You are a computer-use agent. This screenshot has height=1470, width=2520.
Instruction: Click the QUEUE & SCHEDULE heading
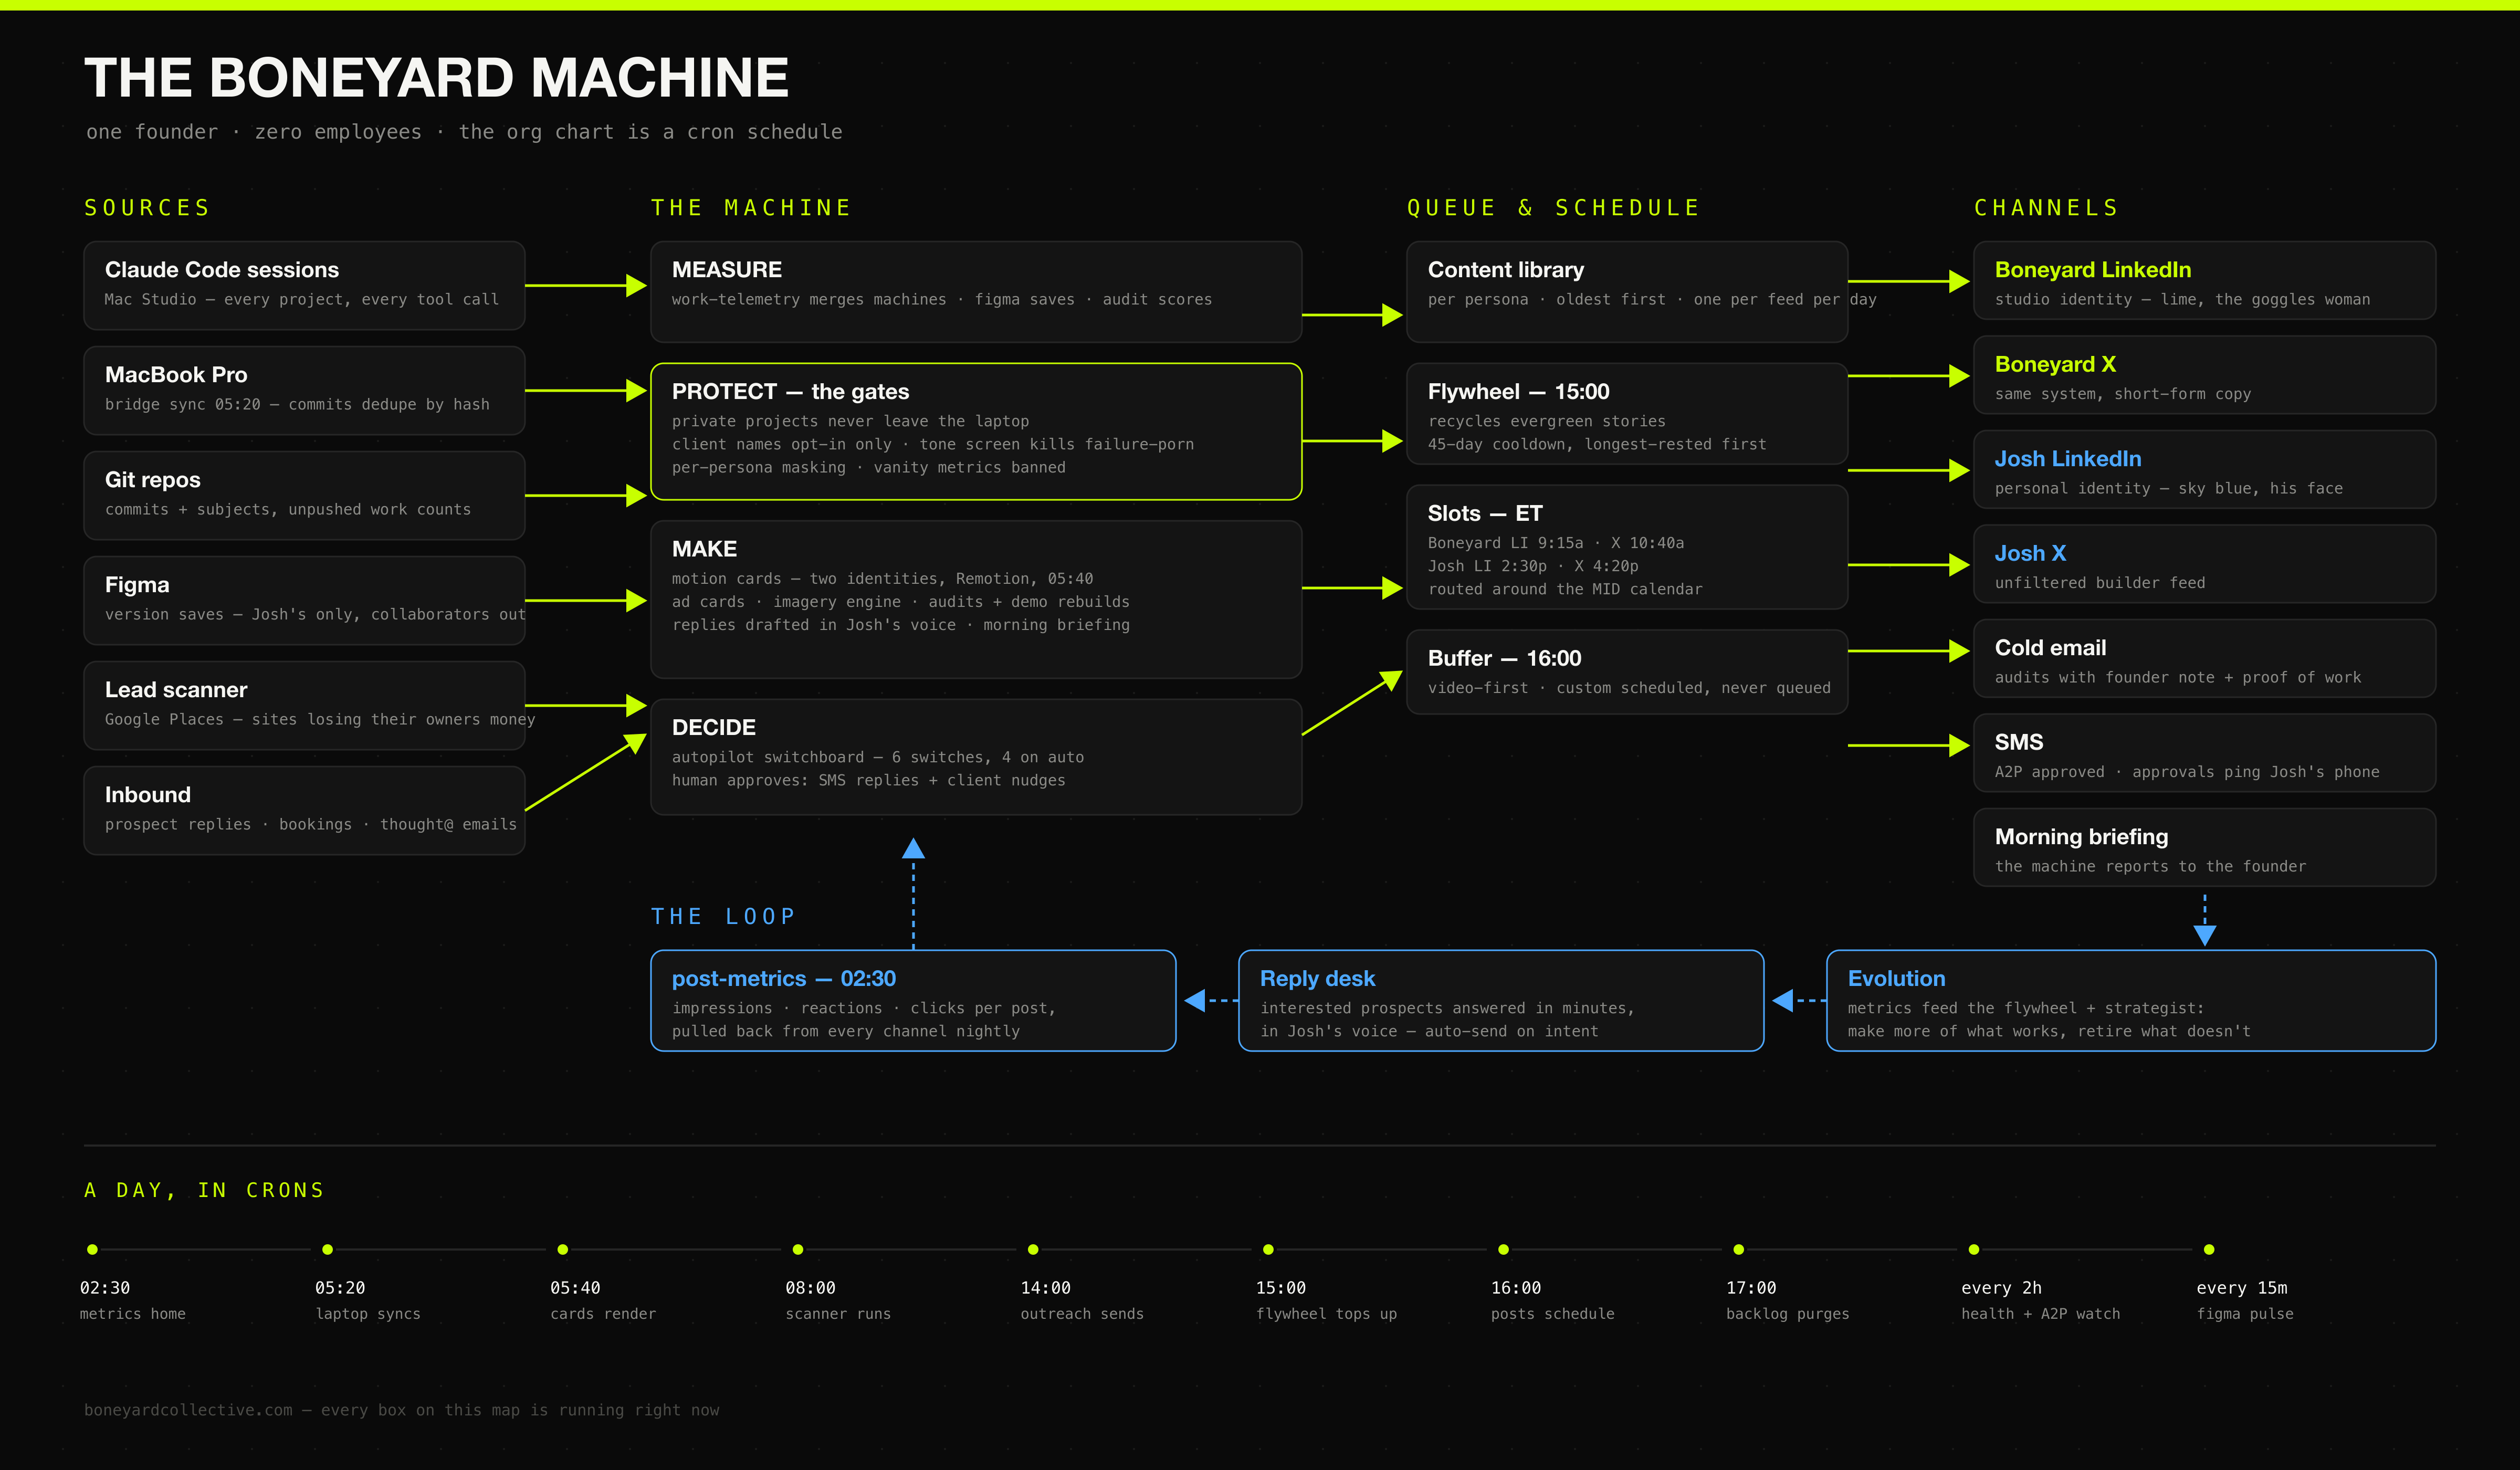(1553, 208)
